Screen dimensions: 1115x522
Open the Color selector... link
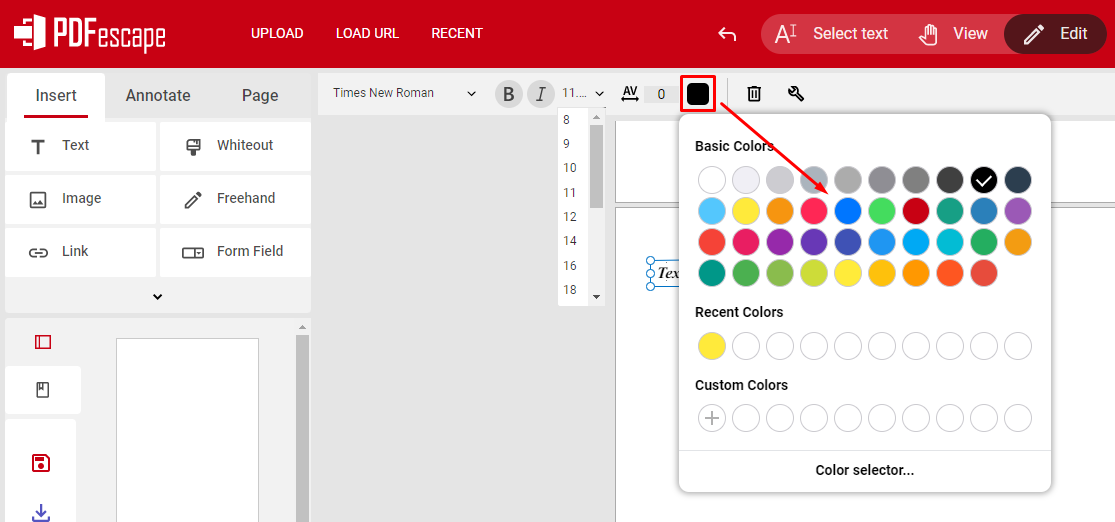(x=865, y=470)
